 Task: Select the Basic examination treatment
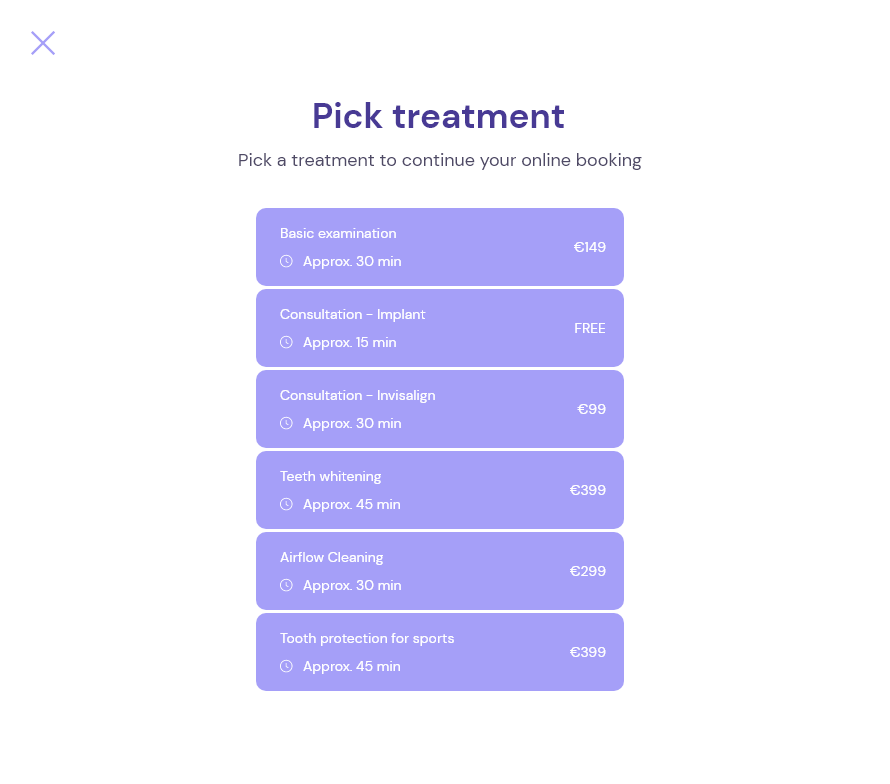pyautogui.click(x=439, y=247)
